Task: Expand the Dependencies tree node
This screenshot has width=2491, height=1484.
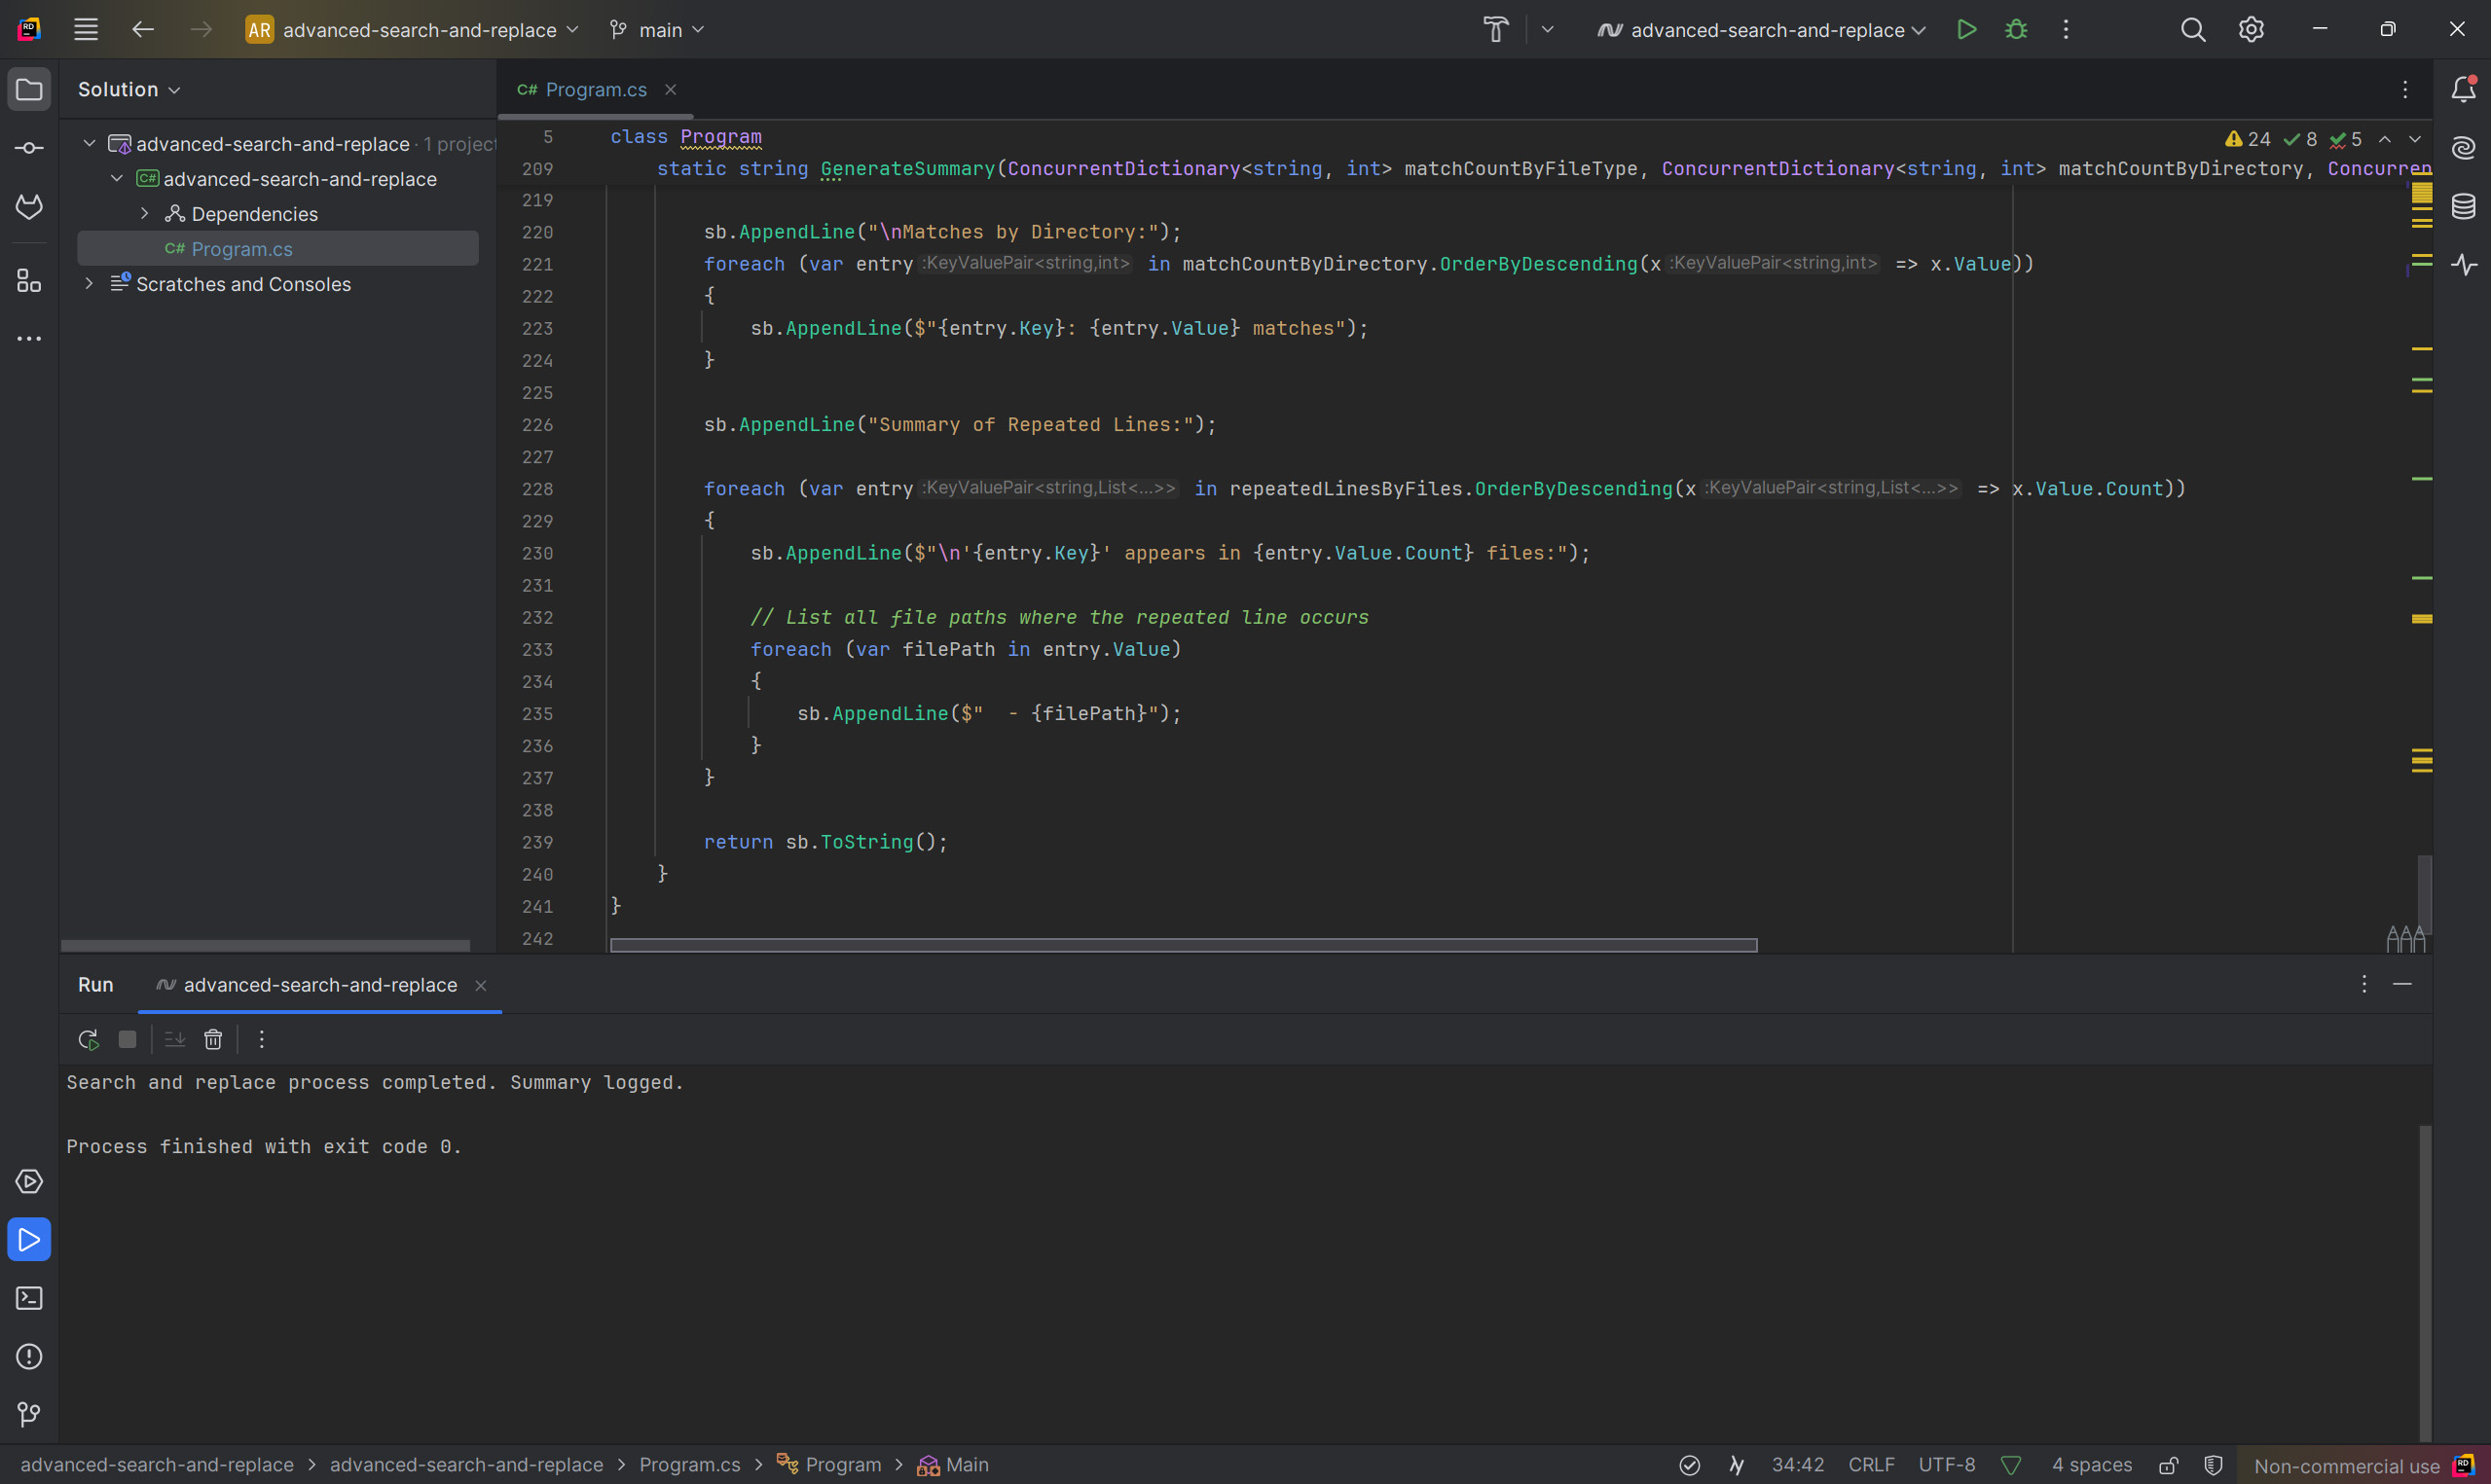Action: pyautogui.click(x=145, y=214)
